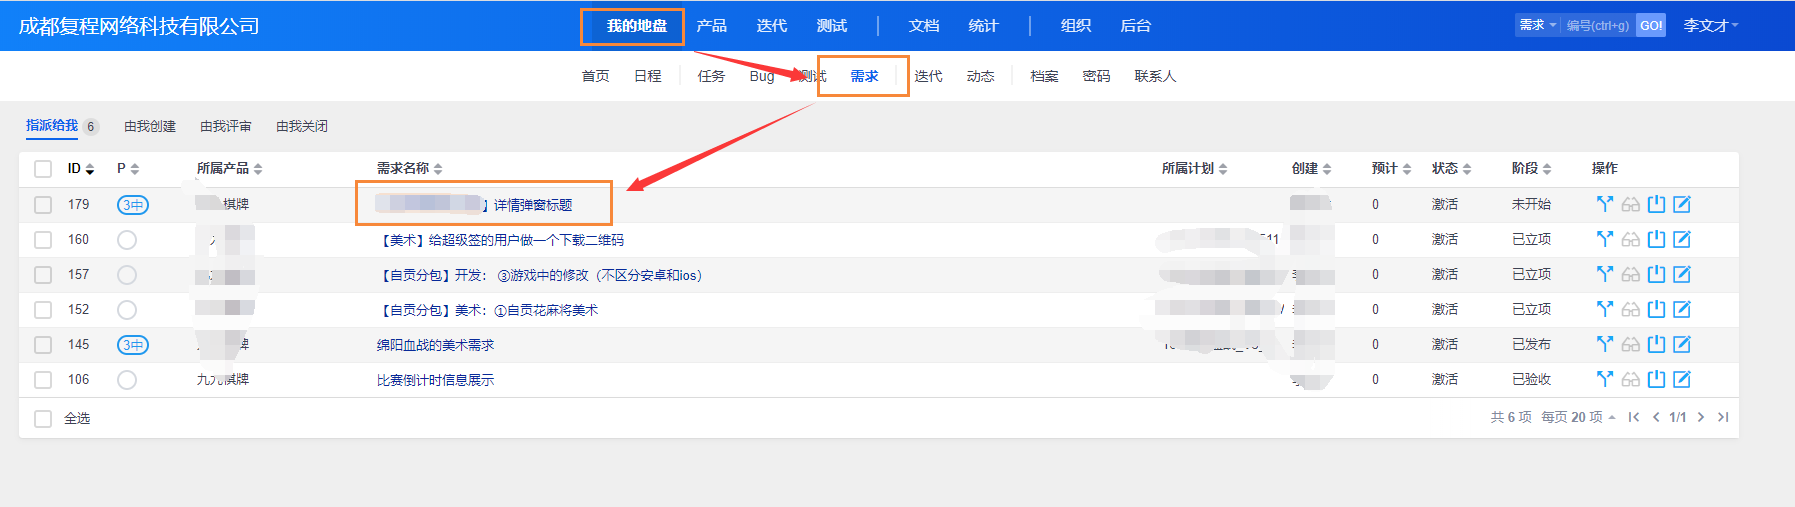The width and height of the screenshot is (1795, 507).
Task: Click the close (power) icon for story 179
Action: [1657, 204]
